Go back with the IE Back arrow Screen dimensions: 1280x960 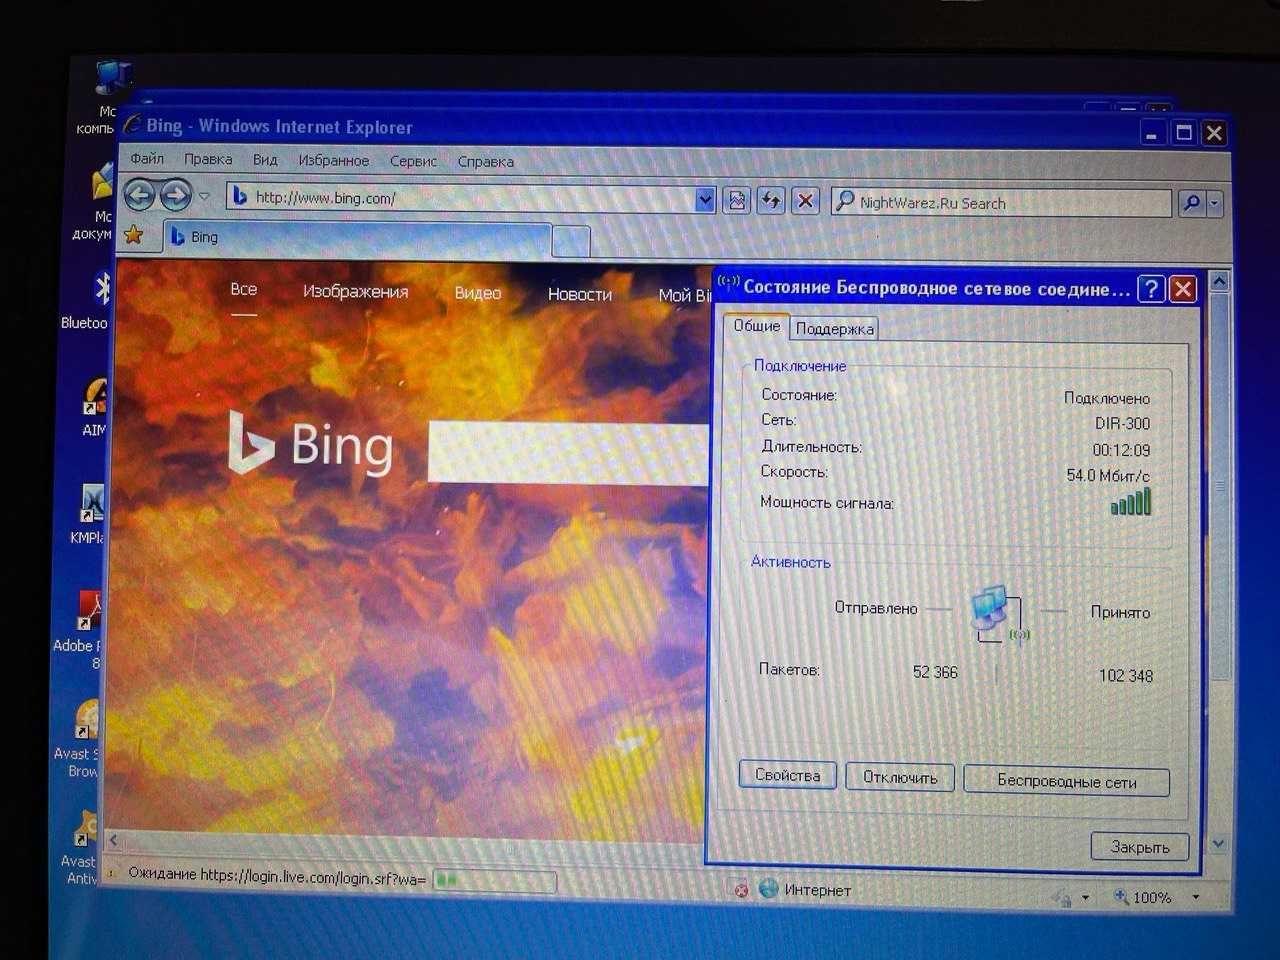[139, 195]
